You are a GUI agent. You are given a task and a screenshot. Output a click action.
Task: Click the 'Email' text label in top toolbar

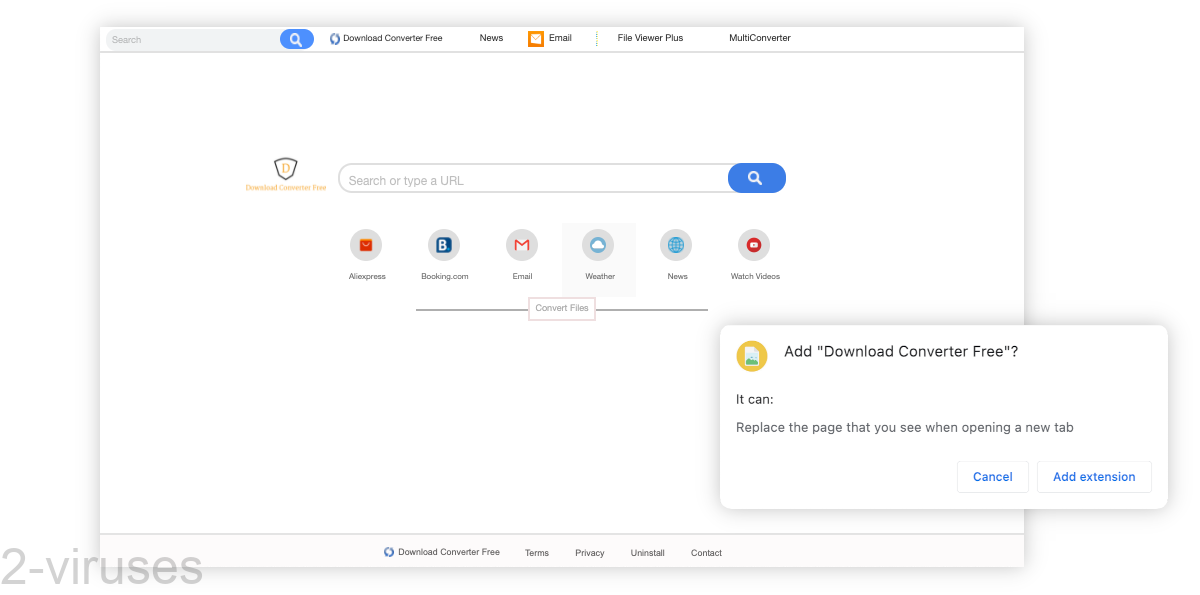tap(560, 38)
